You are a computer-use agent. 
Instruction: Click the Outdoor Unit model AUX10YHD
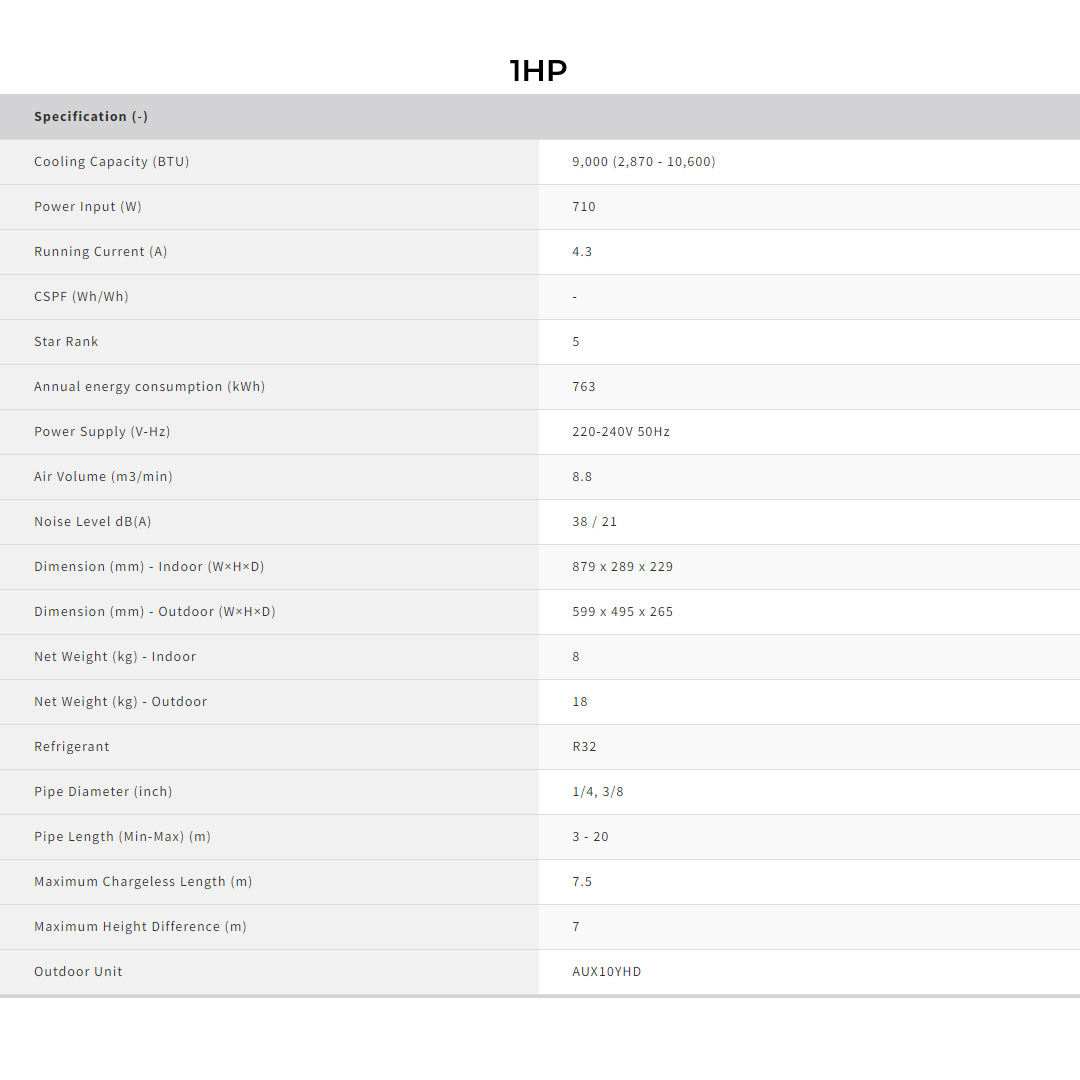tap(606, 972)
